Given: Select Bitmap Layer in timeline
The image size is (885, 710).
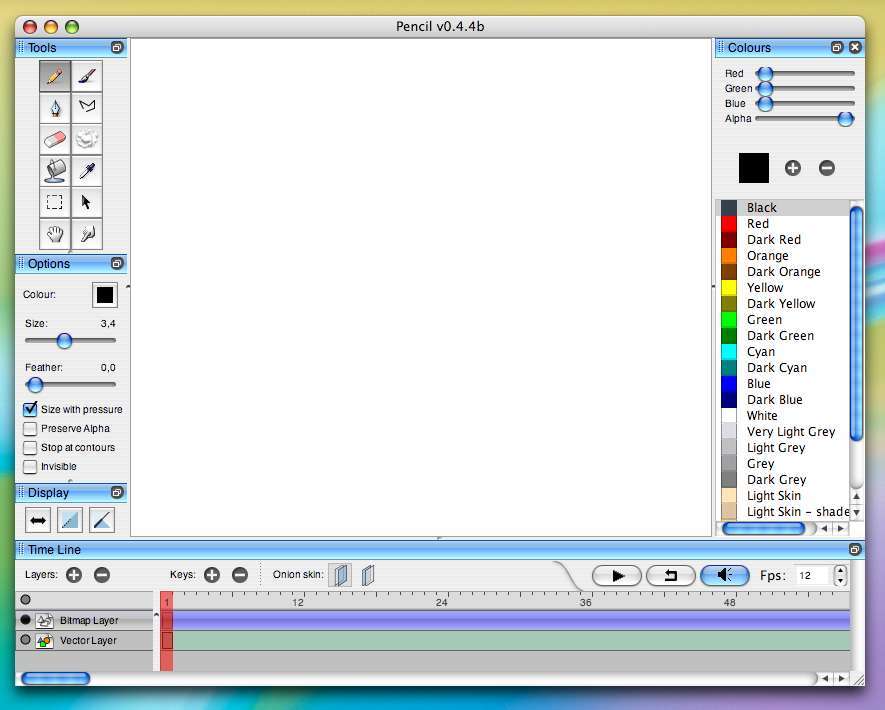Looking at the screenshot, I should [x=84, y=620].
